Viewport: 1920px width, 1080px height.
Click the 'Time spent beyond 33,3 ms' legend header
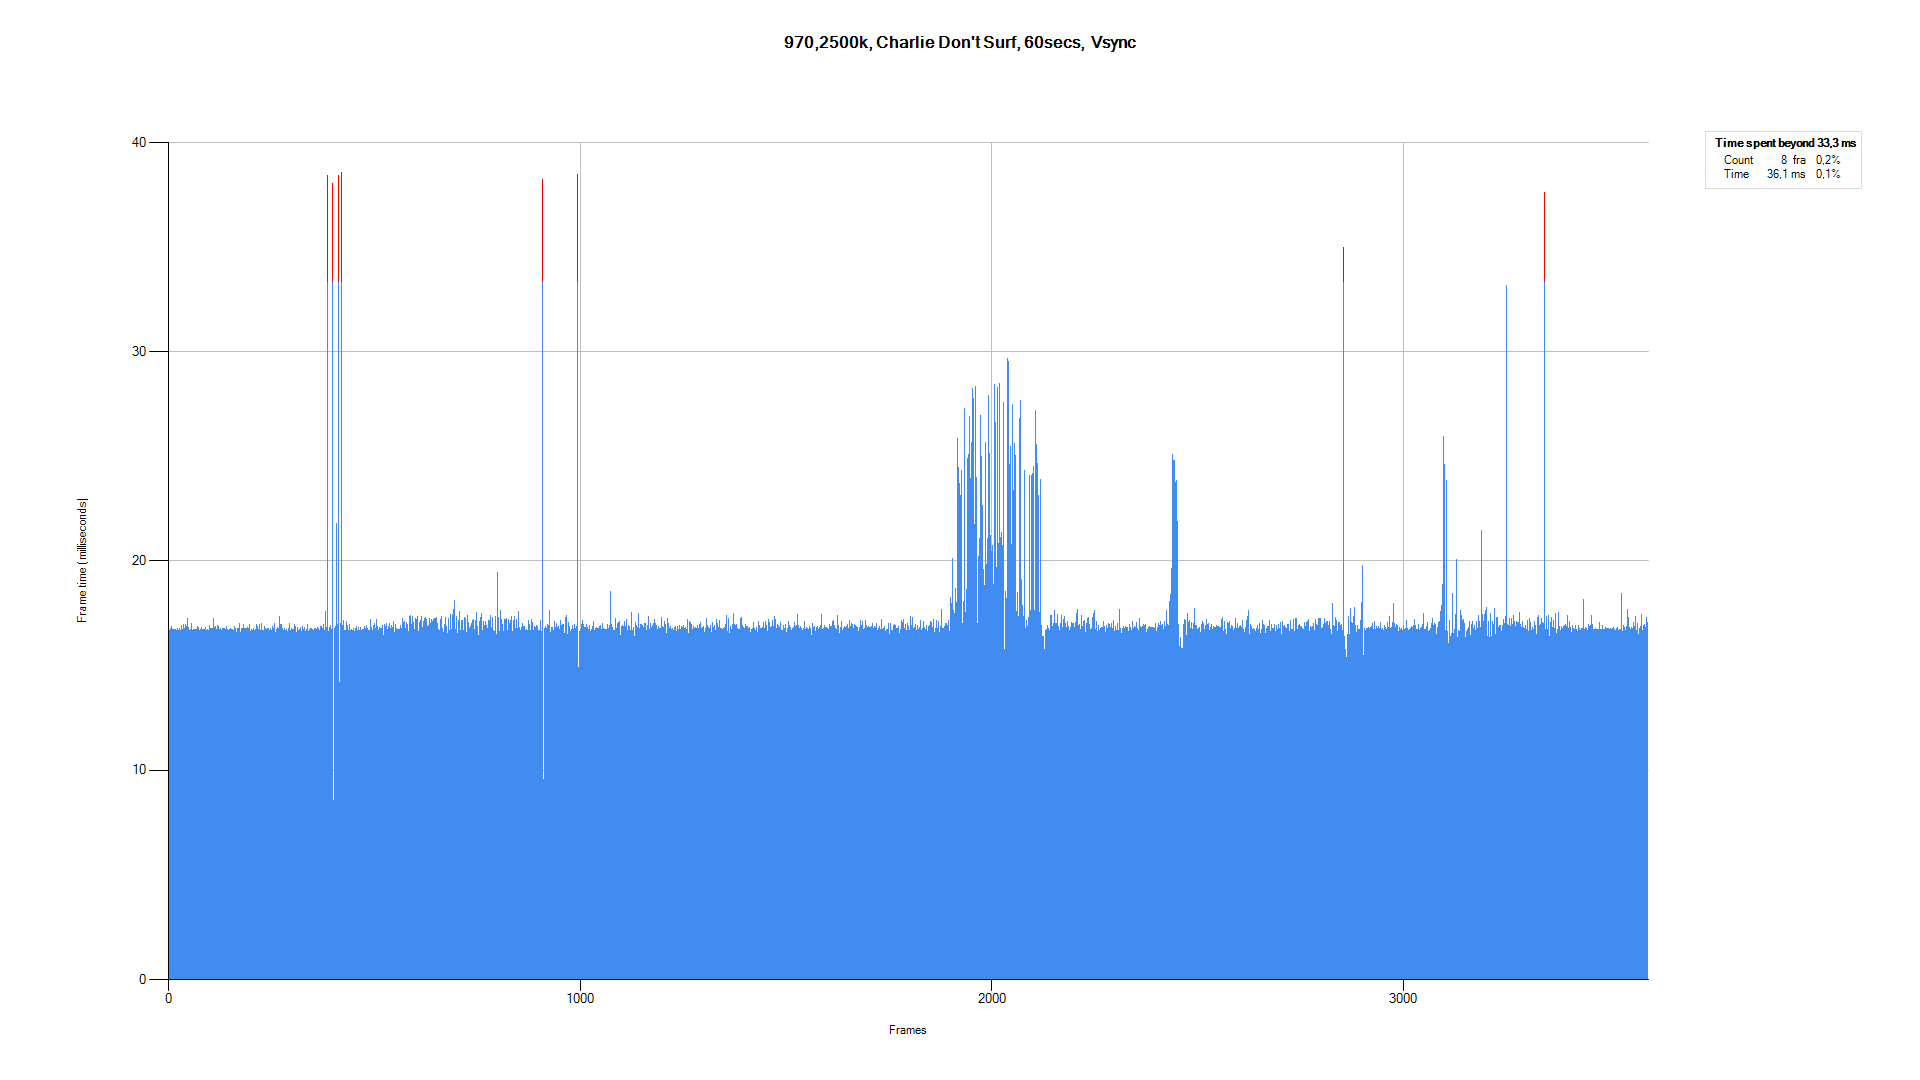tap(1784, 143)
